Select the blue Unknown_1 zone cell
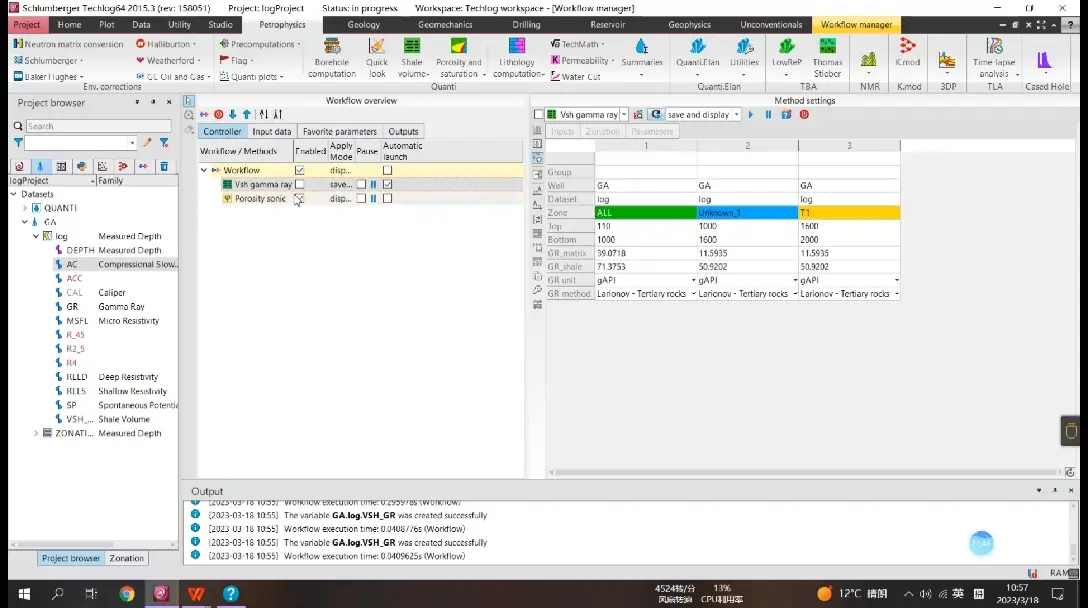1088x608 pixels. click(x=747, y=212)
